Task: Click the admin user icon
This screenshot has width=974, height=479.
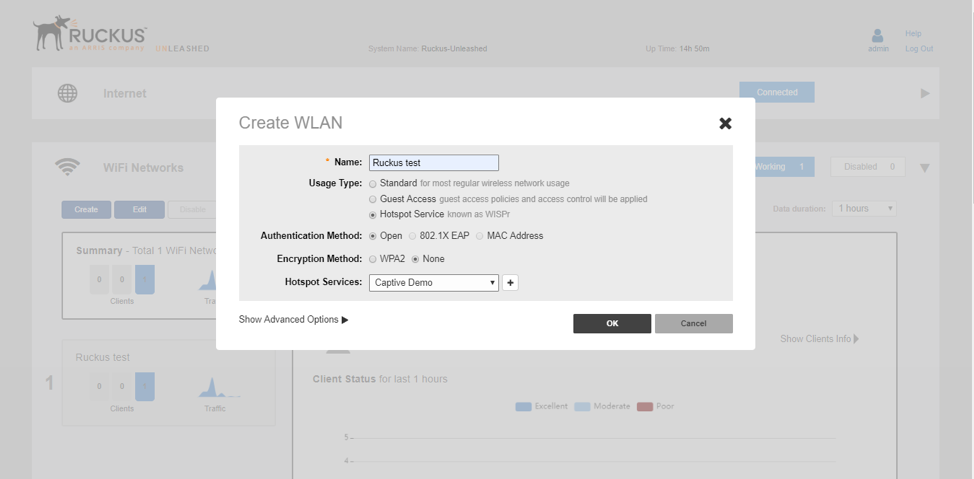Action: pyautogui.click(x=878, y=35)
